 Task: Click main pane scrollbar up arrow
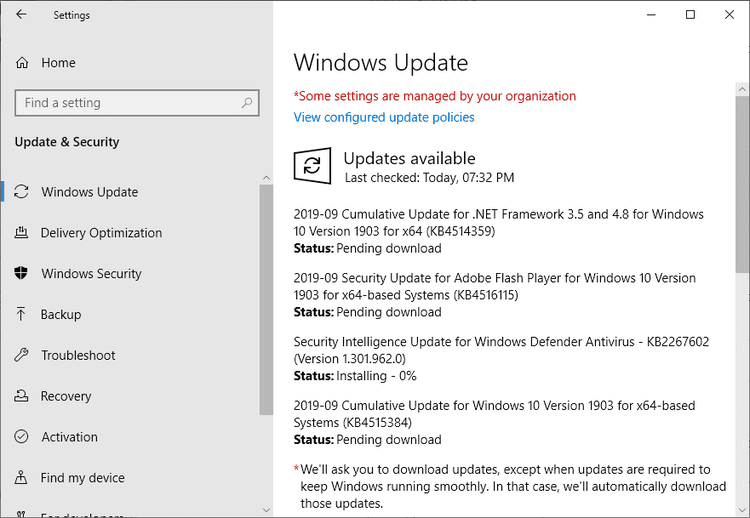click(x=742, y=89)
